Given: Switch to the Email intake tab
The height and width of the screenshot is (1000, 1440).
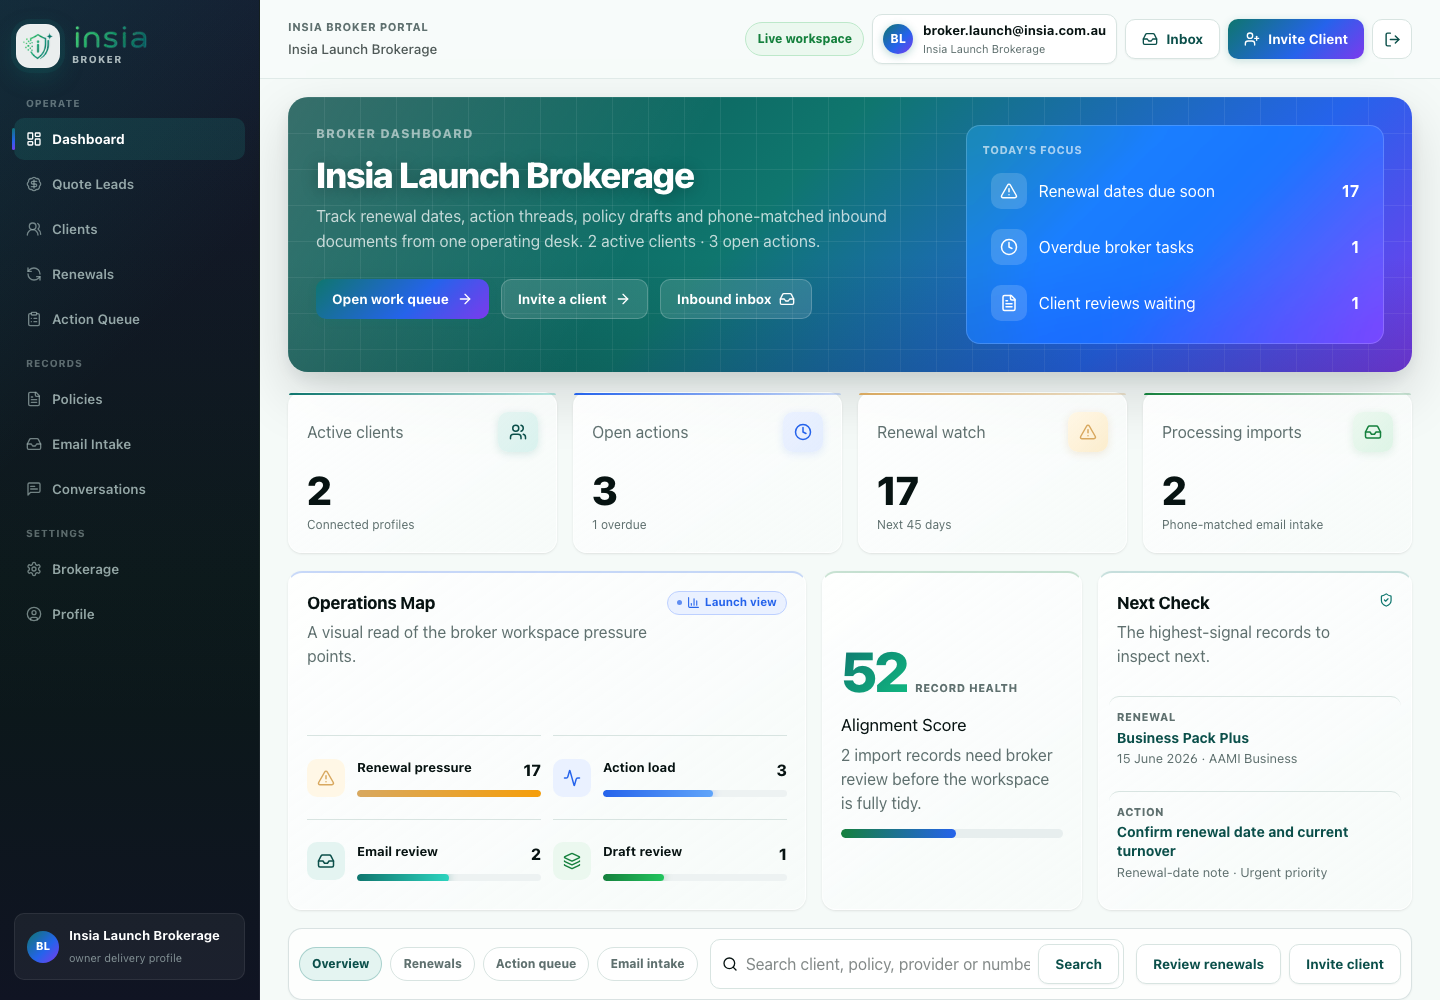Looking at the screenshot, I should (x=648, y=964).
